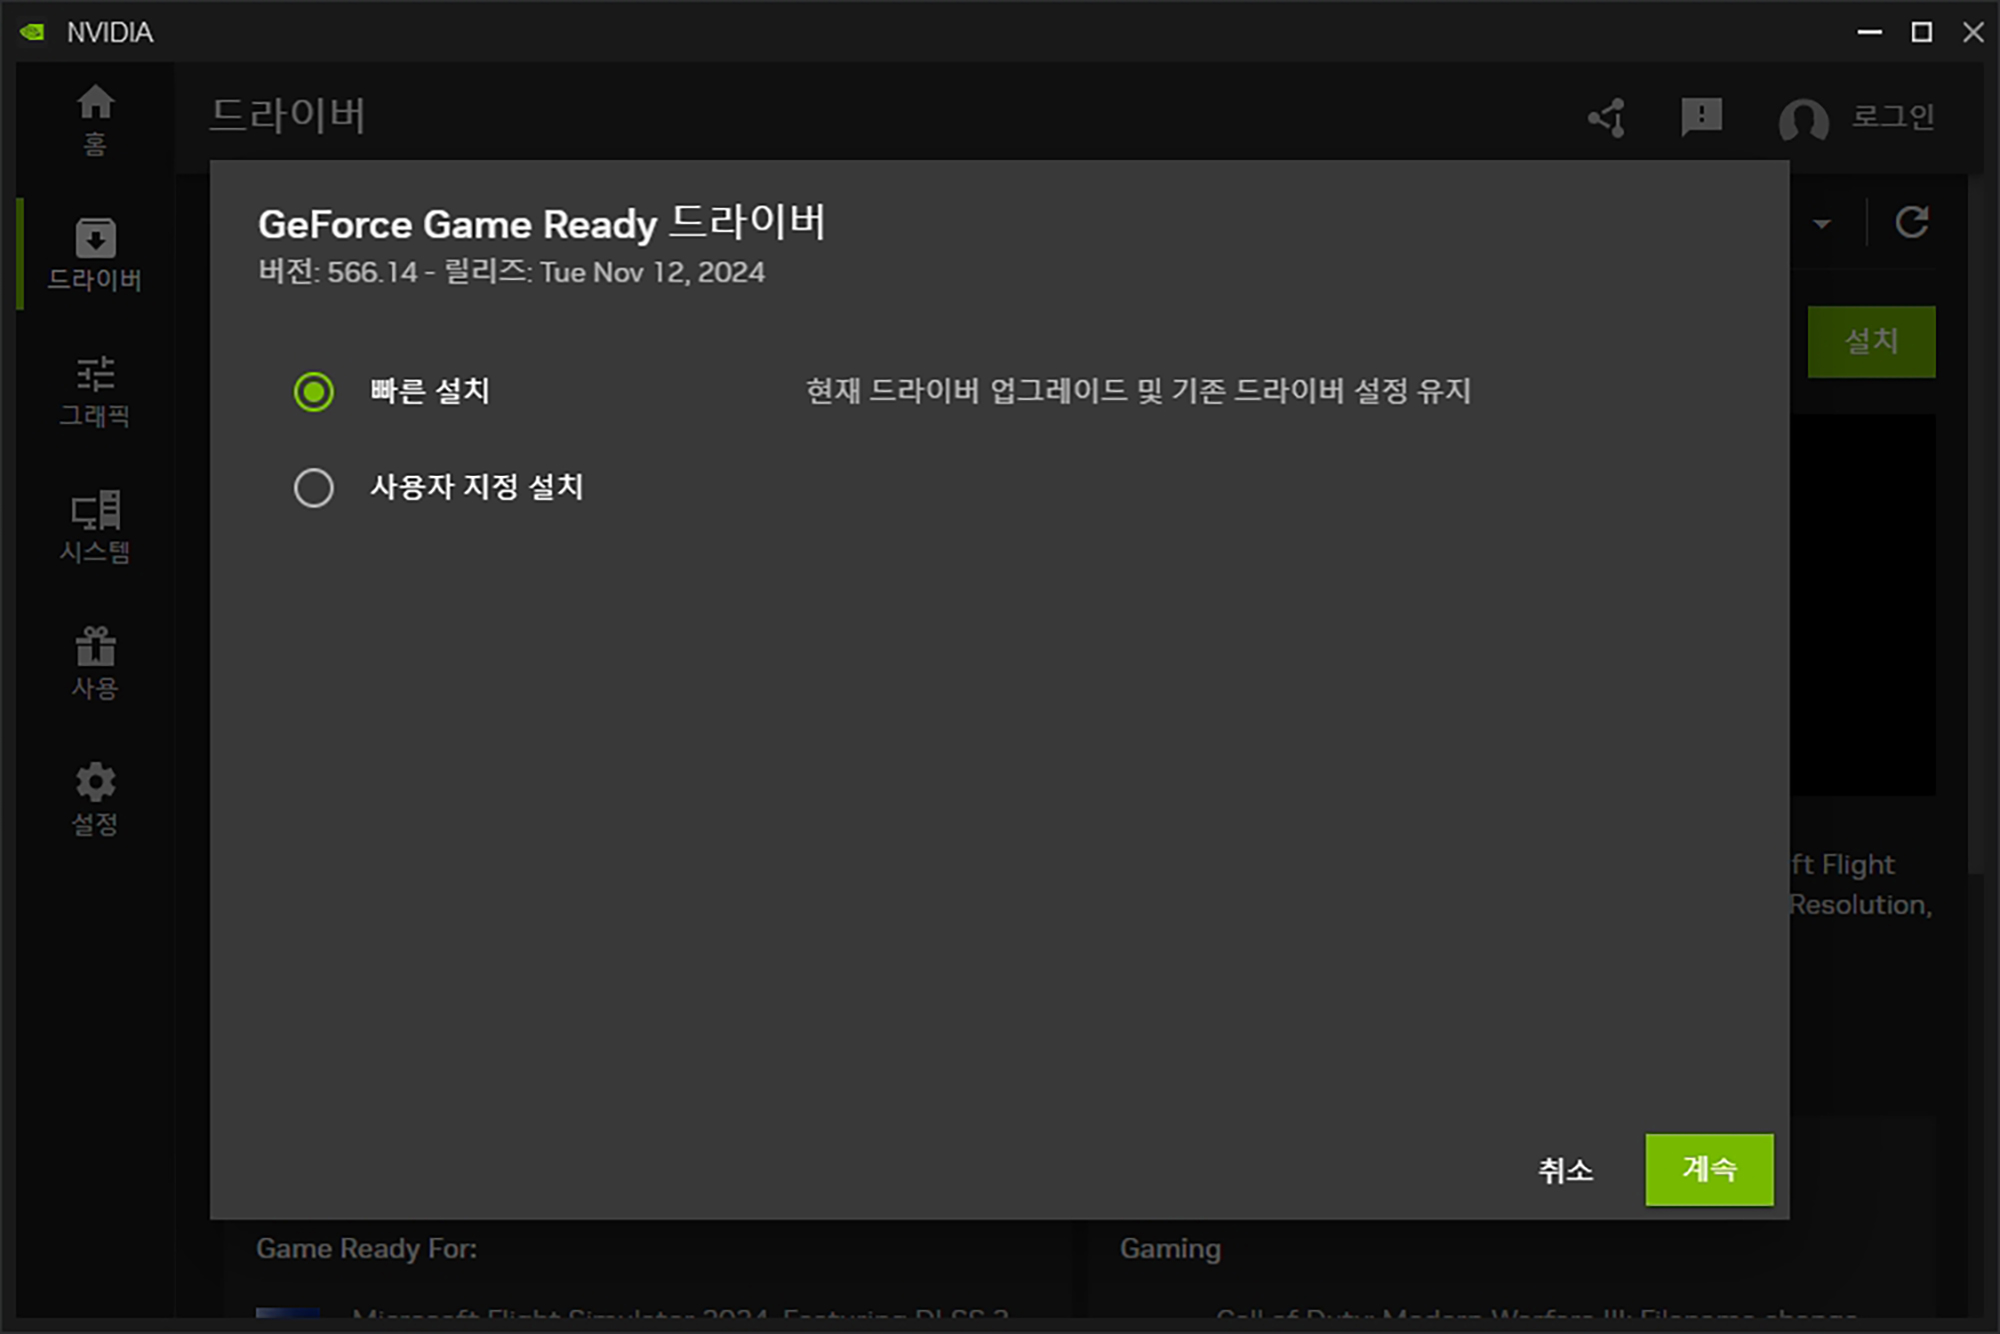Click the green Install (설치) button
This screenshot has width=2000, height=1334.
point(1870,341)
